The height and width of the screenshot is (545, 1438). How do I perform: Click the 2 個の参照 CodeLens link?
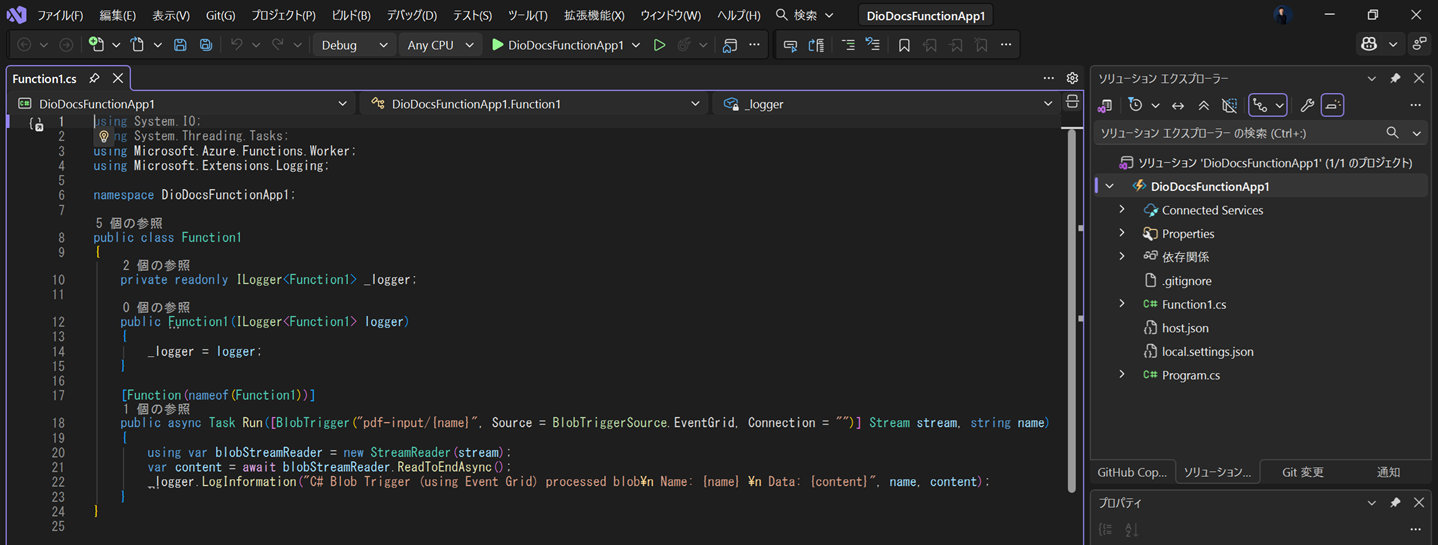[x=156, y=265]
